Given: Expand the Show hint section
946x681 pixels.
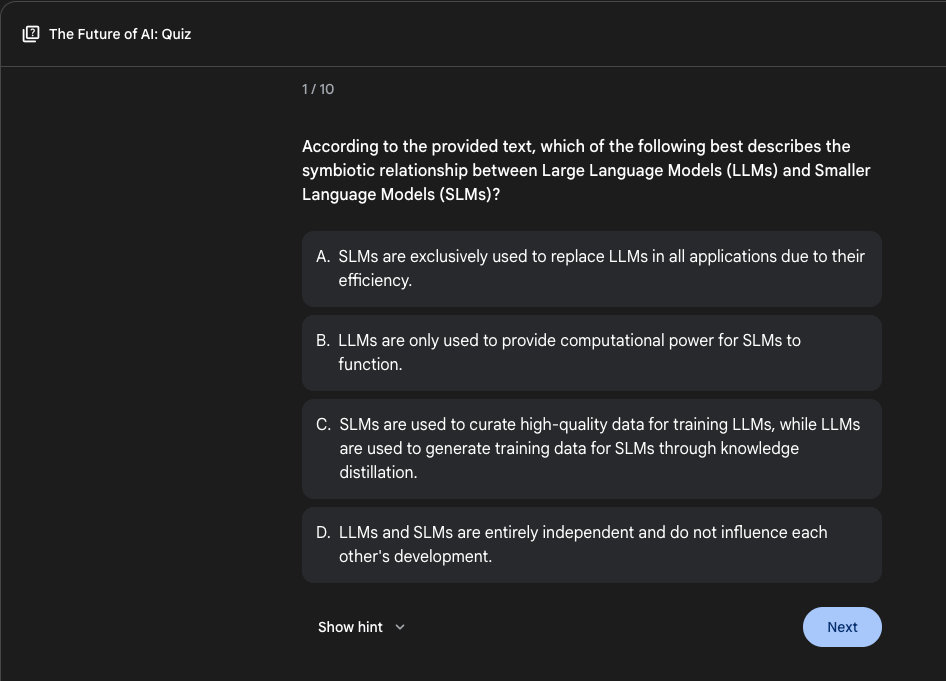Looking at the screenshot, I should [361, 627].
